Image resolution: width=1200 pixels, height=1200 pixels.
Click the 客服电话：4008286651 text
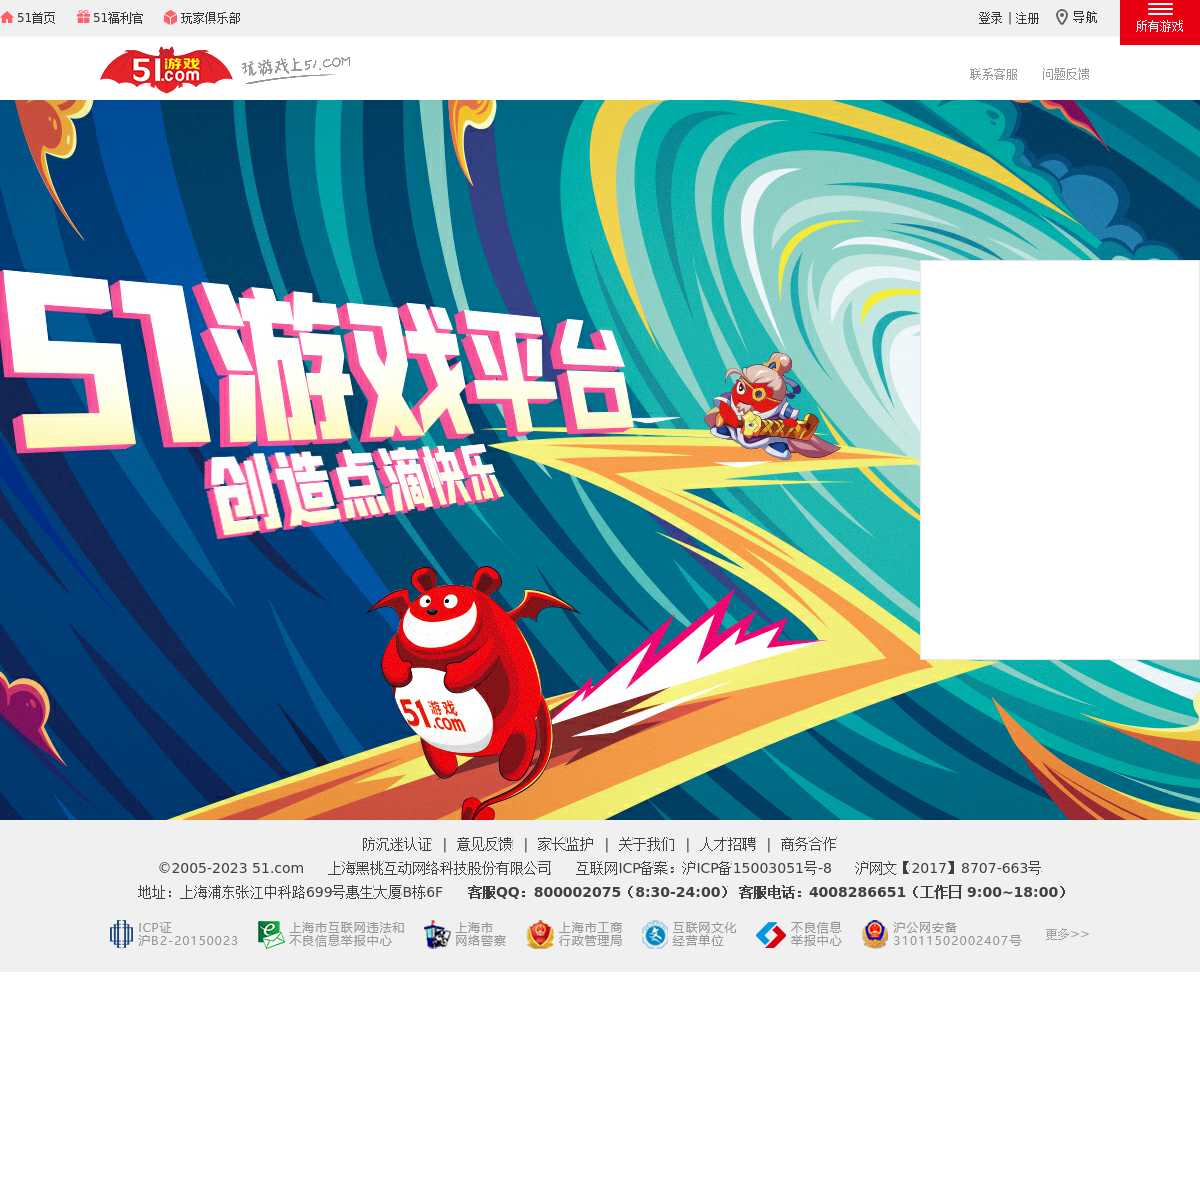(822, 892)
